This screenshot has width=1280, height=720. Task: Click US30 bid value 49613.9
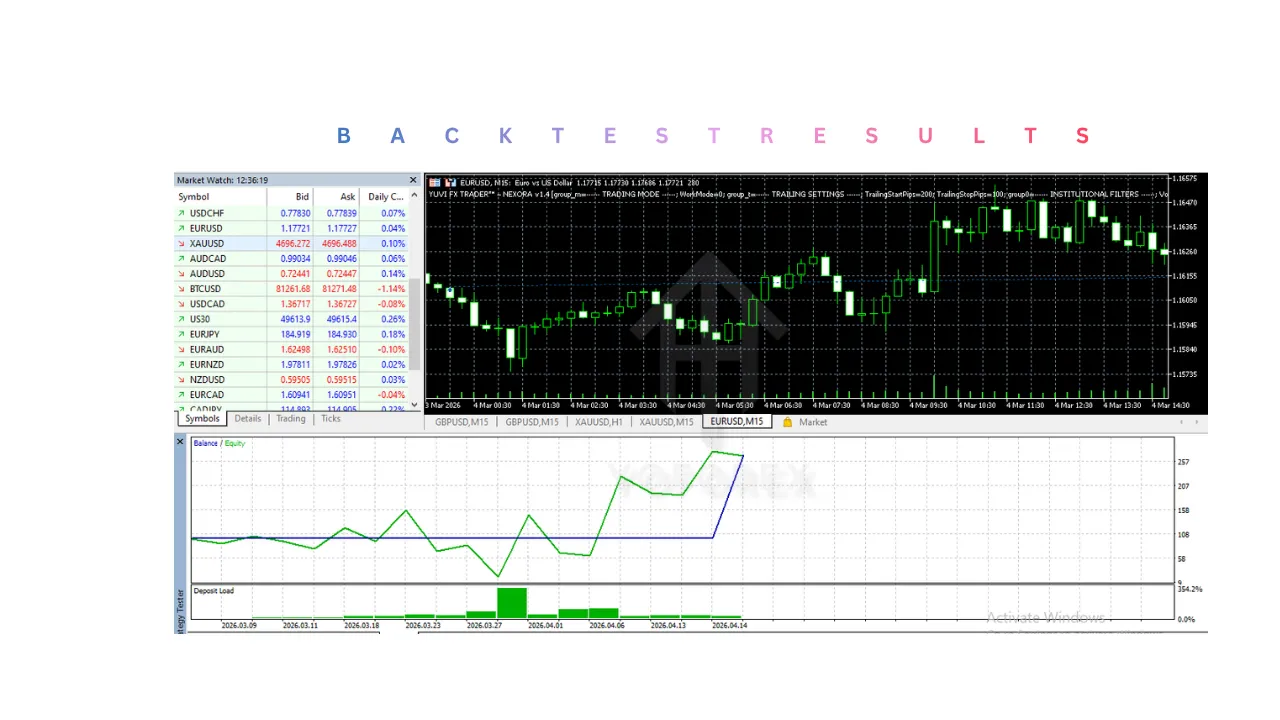294,319
